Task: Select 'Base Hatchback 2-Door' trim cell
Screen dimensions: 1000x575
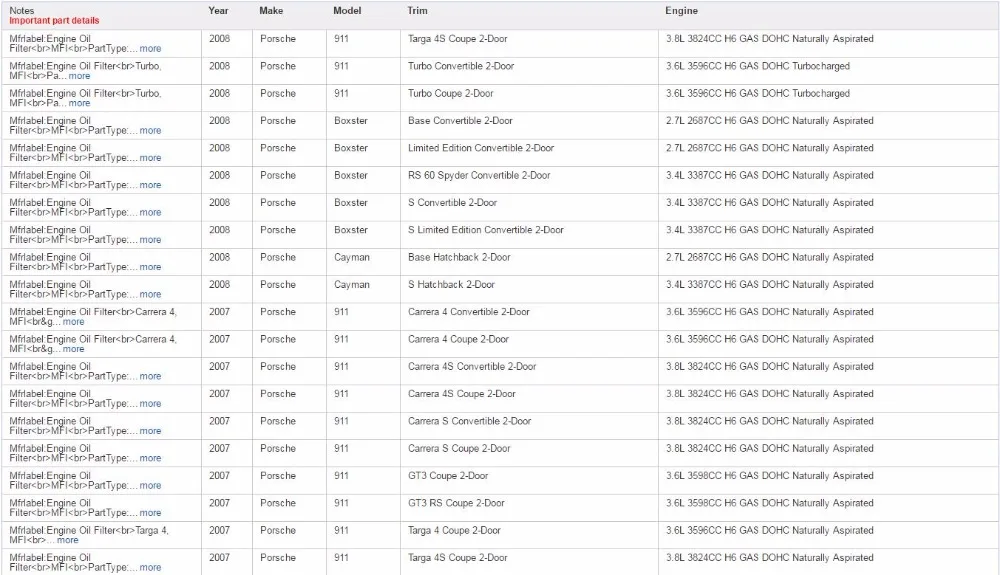Action: coord(459,258)
